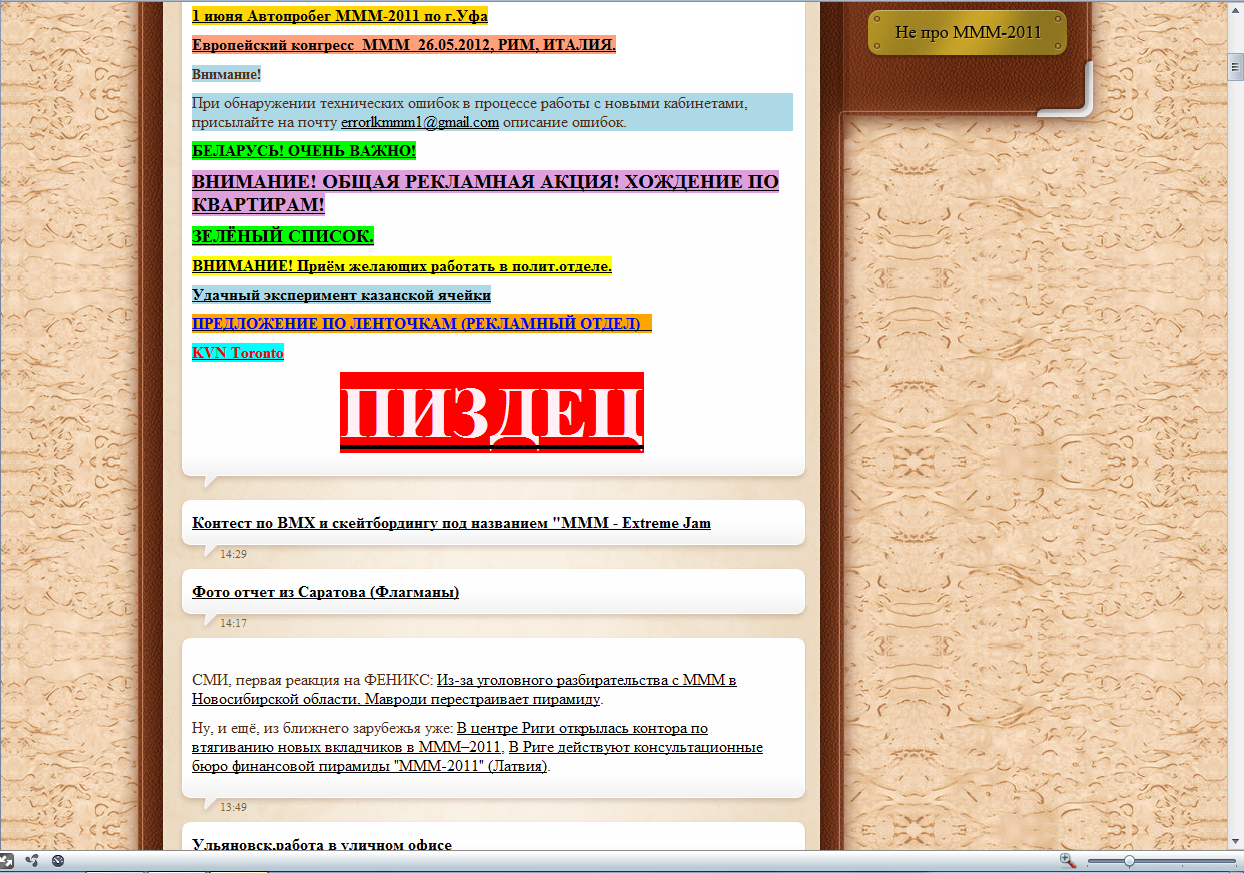Screen dimensions: 1244x873
Task: Click the 13:49 post timestamp
Action: [x=233, y=807]
